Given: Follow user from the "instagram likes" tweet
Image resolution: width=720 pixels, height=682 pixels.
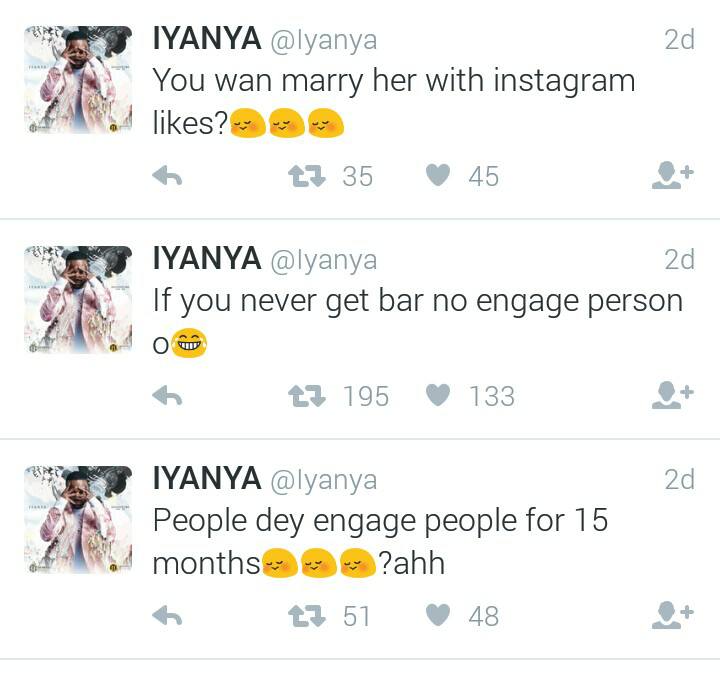Looking at the screenshot, I should (x=672, y=177).
